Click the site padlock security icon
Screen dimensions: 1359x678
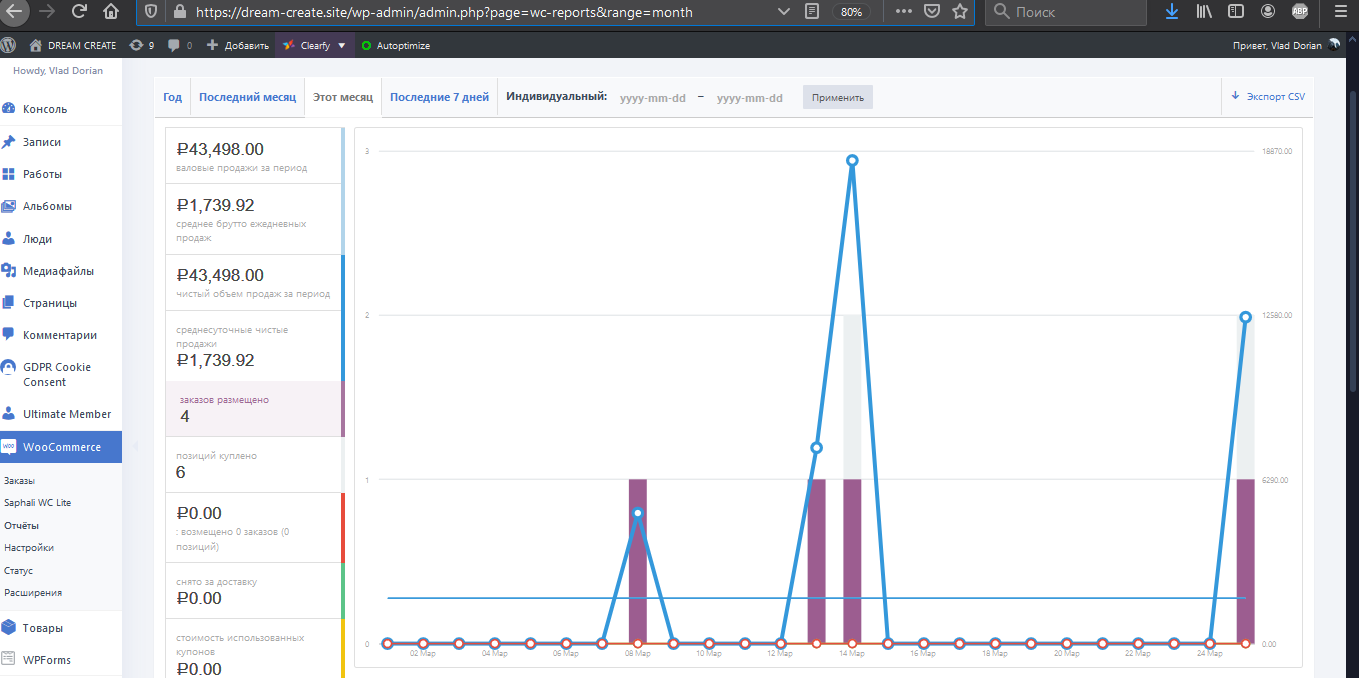point(179,12)
